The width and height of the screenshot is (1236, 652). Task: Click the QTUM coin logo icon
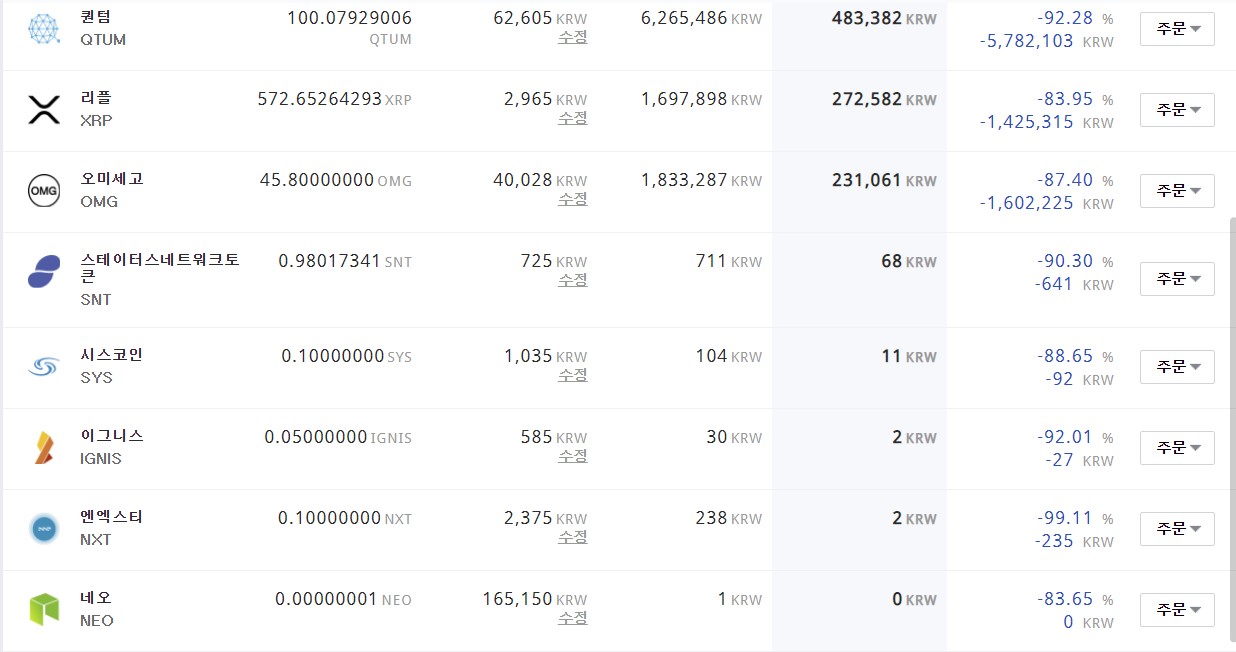[x=44, y=29]
